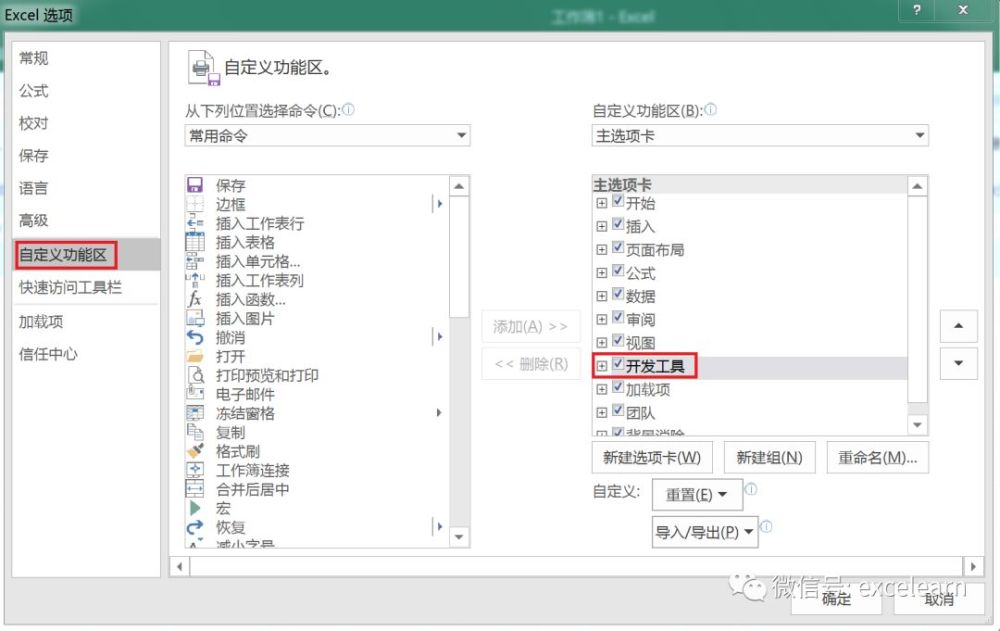
Task: Toggle the 开发工具 checkbox
Action: tap(617, 364)
